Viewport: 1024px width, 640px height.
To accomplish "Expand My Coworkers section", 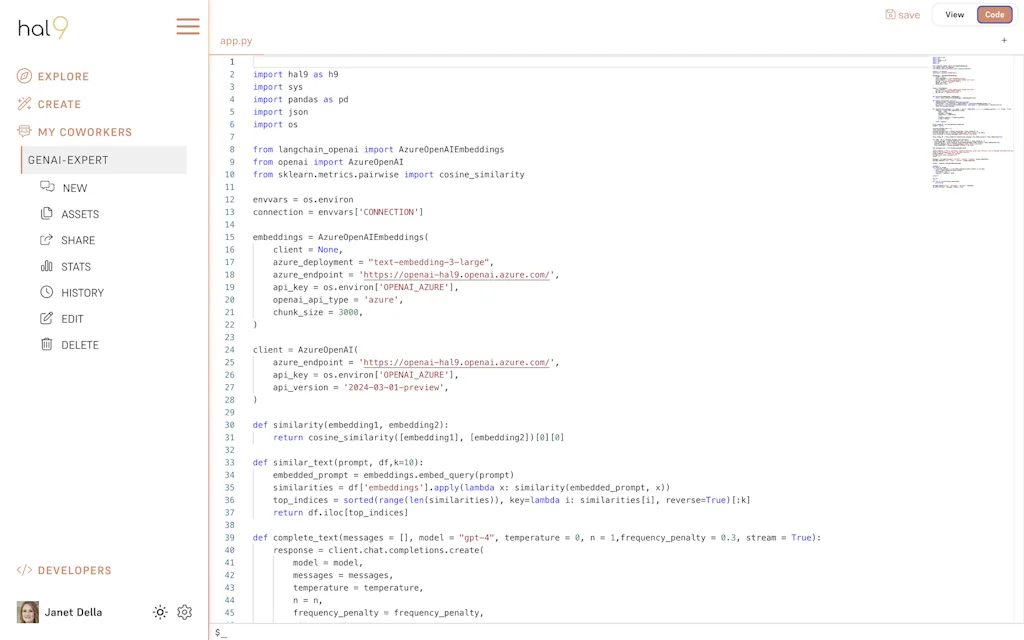I will pyautogui.click(x=84, y=132).
